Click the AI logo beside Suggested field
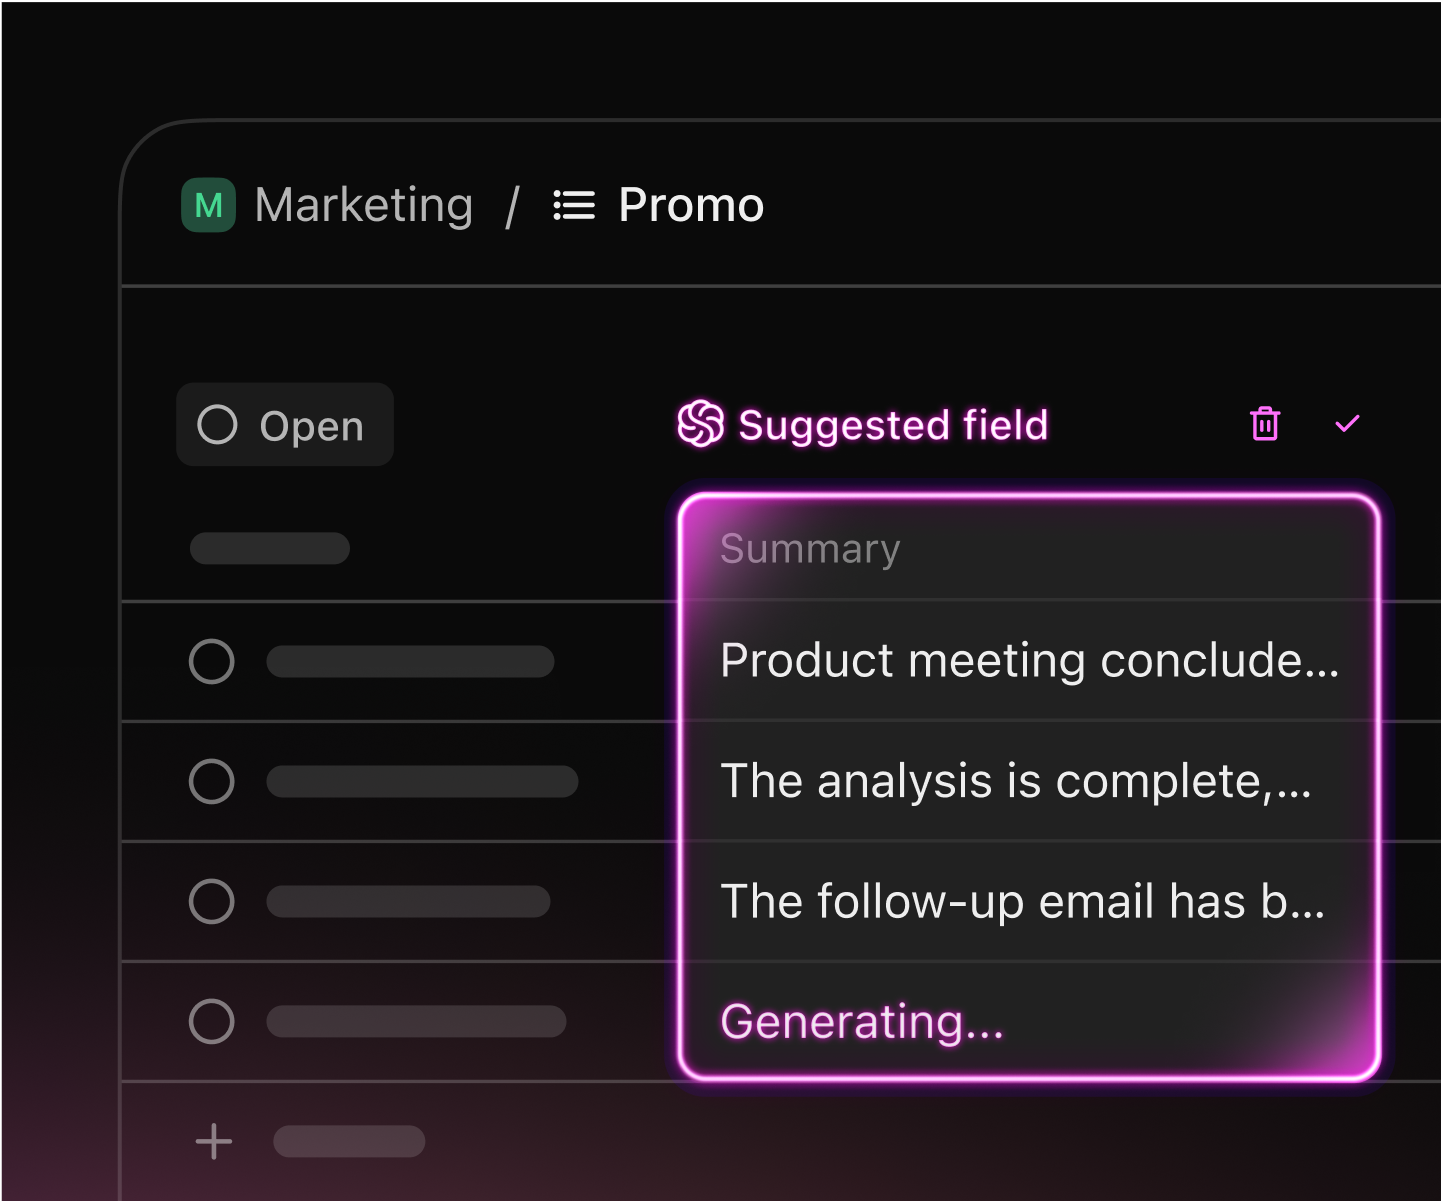This screenshot has width=1441, height=1201. click(700, 424)
